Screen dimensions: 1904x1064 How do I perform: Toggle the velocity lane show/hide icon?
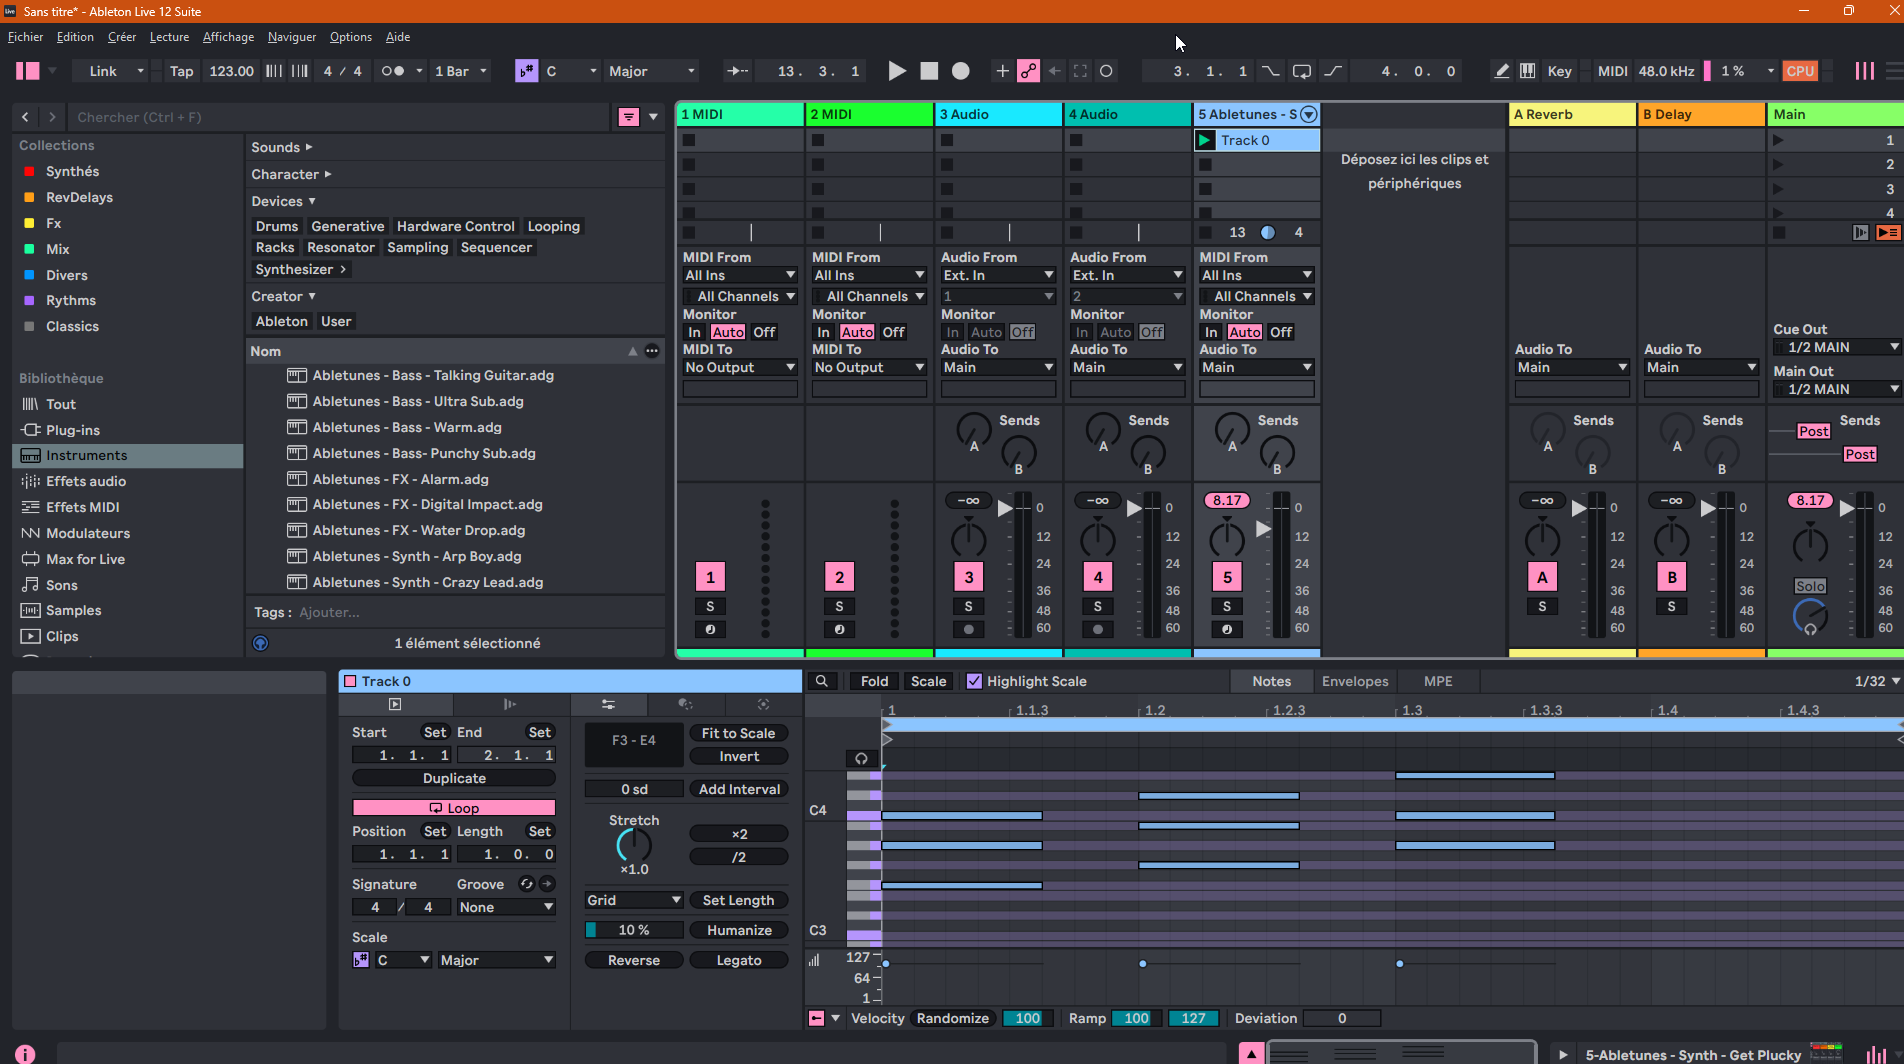coord(817,1018)
